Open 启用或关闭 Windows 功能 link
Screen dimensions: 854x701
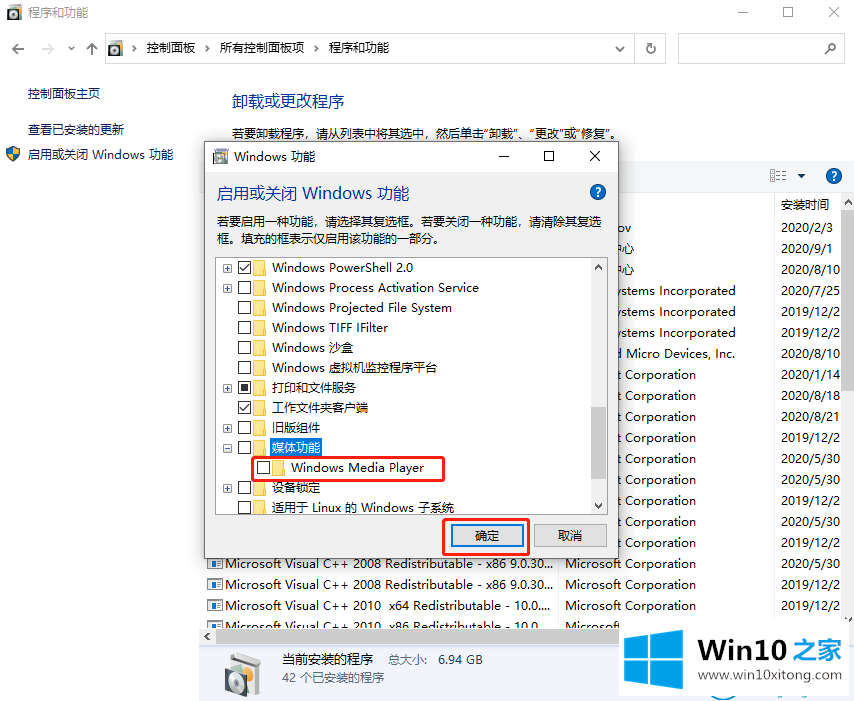coord(100,155)
